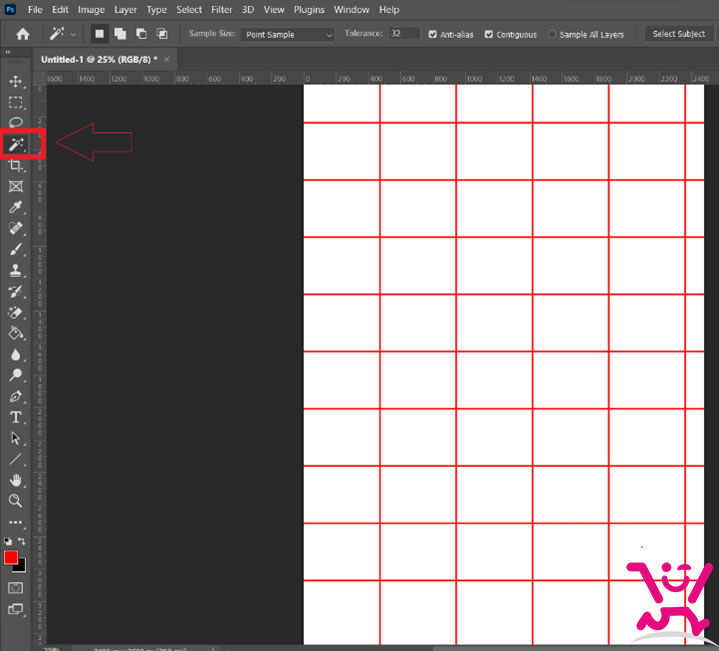Viewport: 719px width, 651px height.
Task: Select the Move tool
Action: point(16,82)
